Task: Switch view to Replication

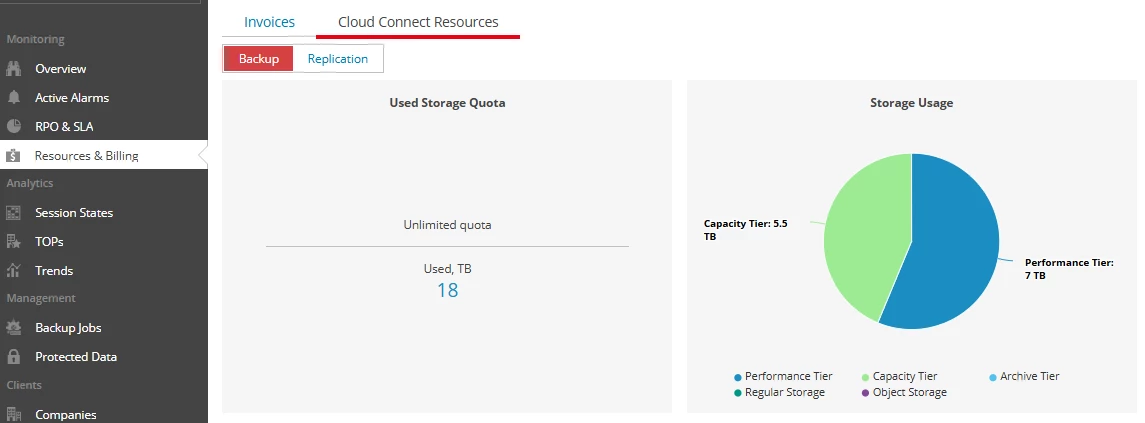Action: 338,59
